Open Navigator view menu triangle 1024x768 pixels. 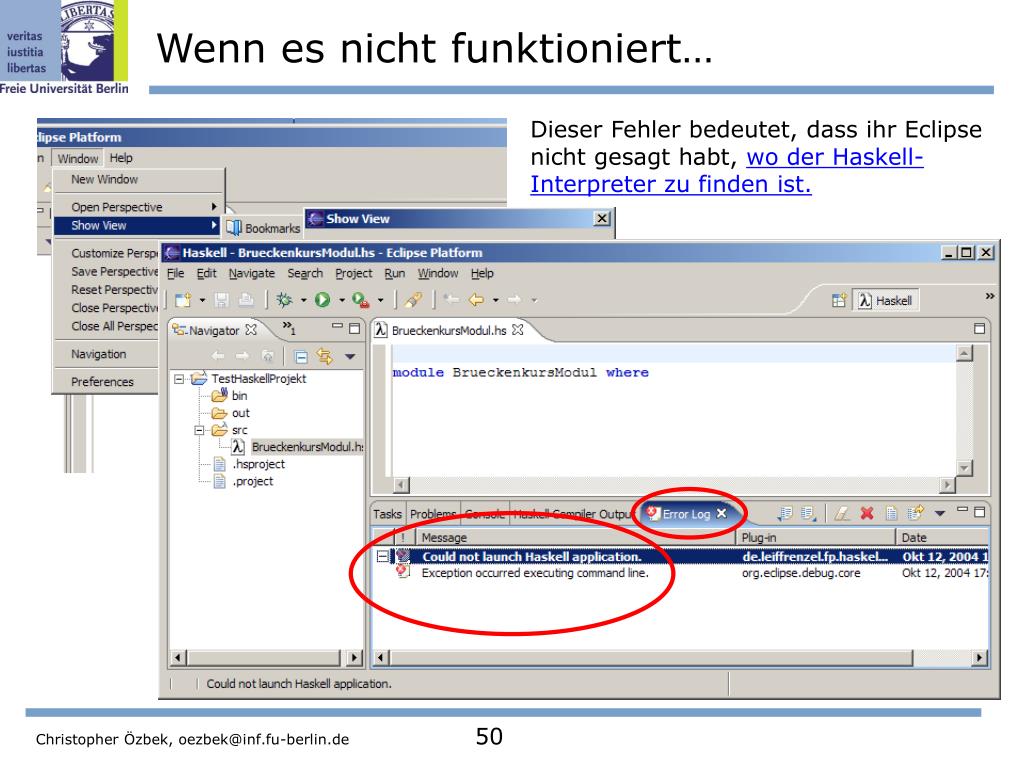[x=350, y=357]
